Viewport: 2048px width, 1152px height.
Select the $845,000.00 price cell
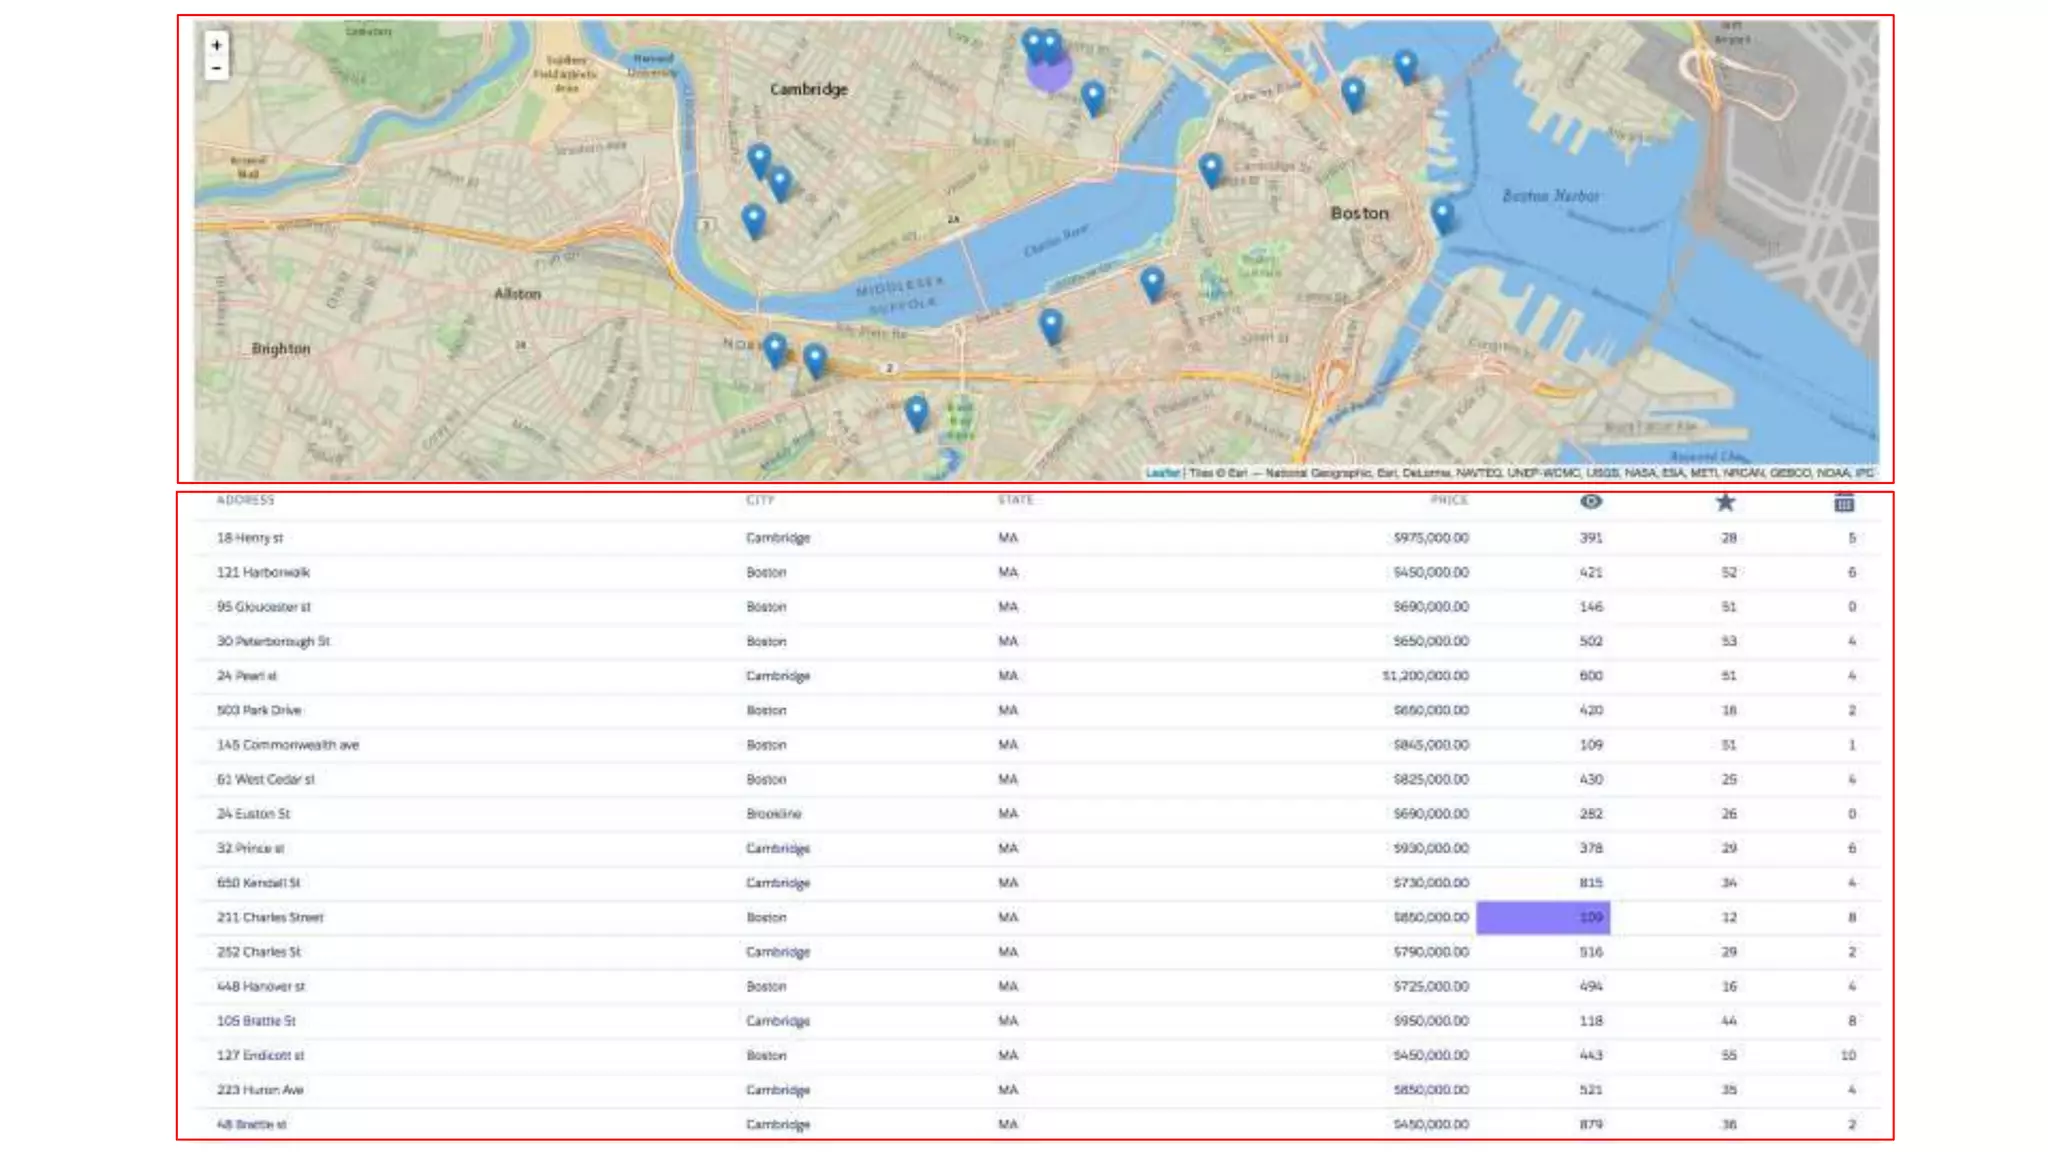[x=1431, y=745]
